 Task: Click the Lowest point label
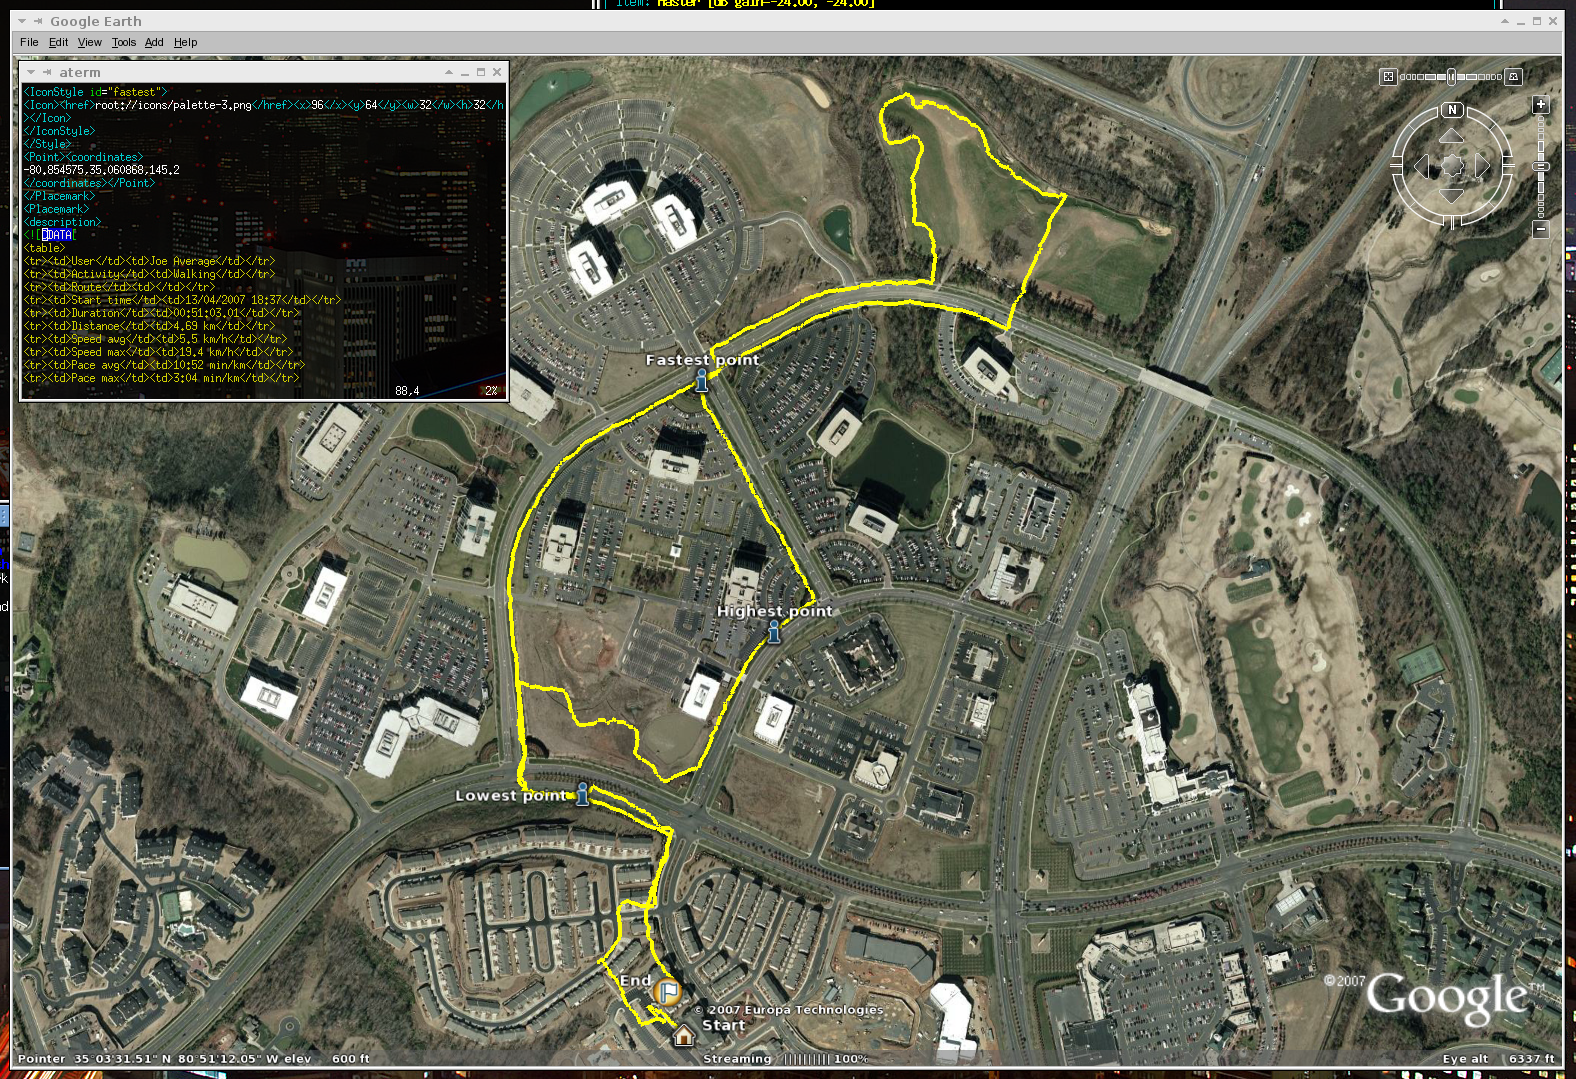(x=513, y=796)
